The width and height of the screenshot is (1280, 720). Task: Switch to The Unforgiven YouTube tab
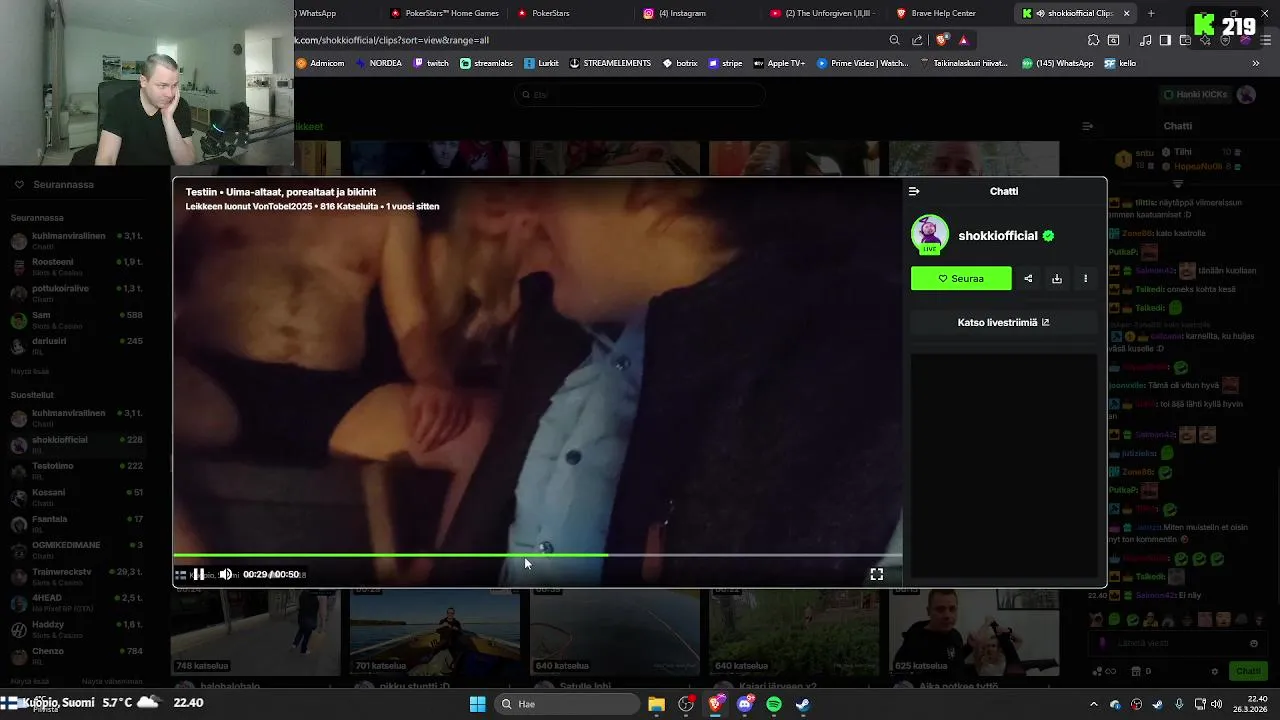click(x=822, y=13)
